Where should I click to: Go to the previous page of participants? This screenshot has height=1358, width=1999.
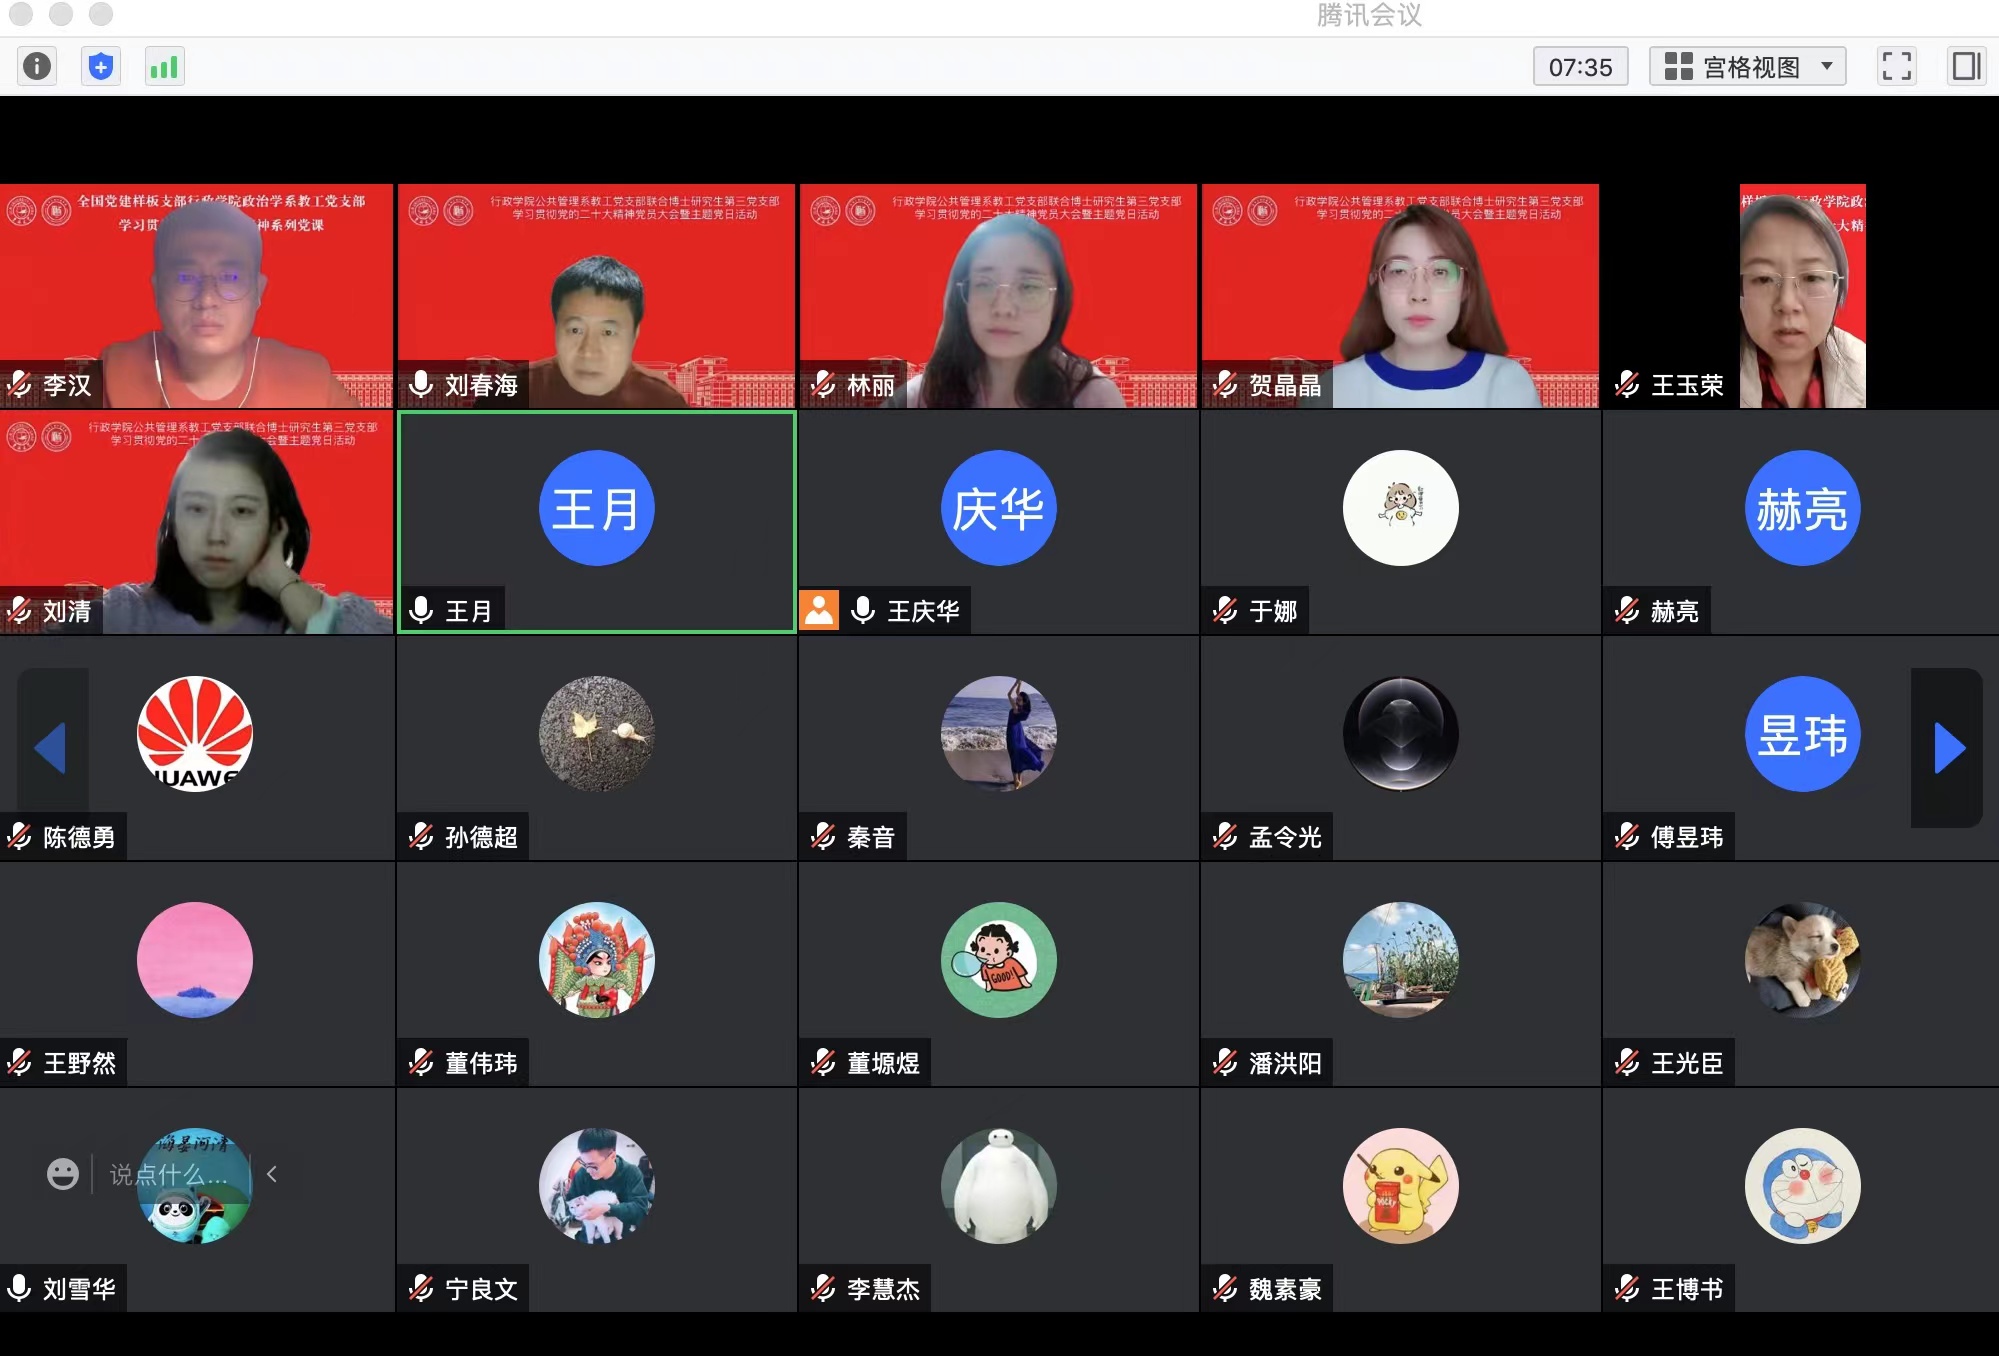(51, 748)
